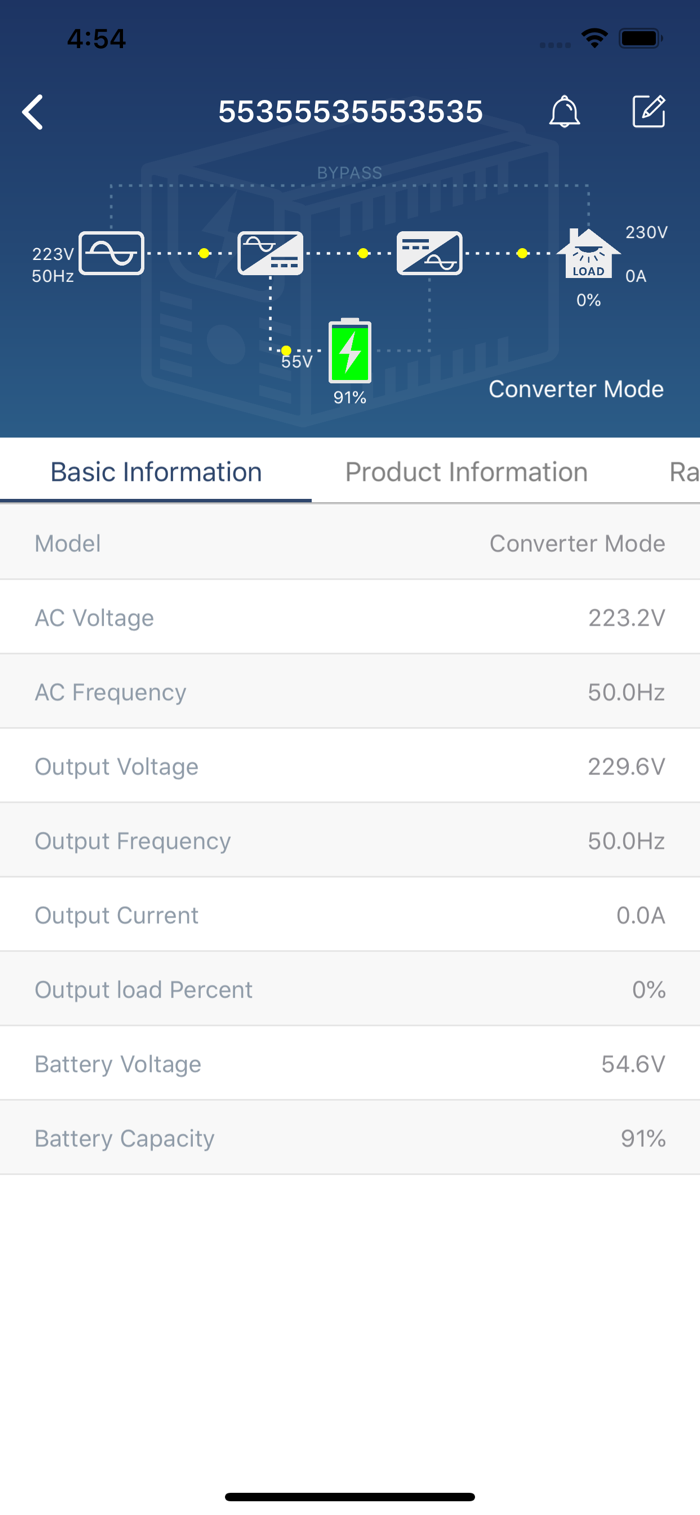Tap the AC-to-DC rectifier icon
This screenshot has width=700, height=1515.
270,253
